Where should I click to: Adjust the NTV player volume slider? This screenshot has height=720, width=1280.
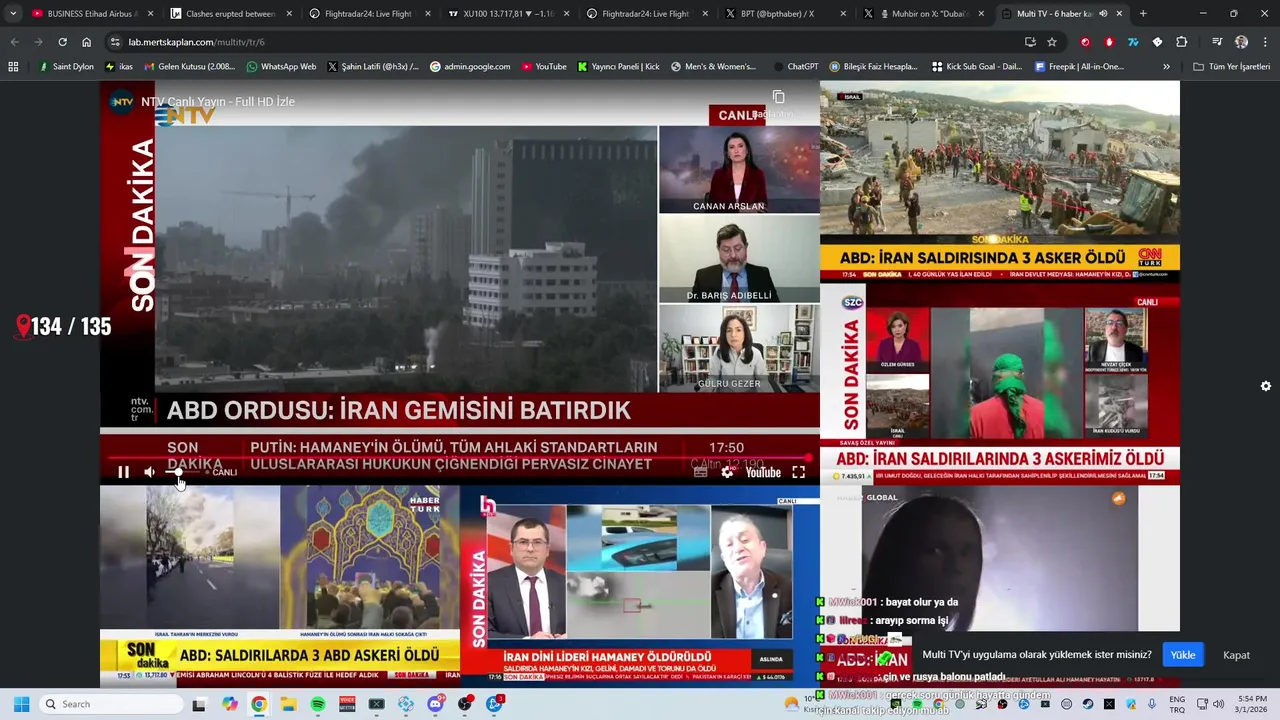[180, 472]
